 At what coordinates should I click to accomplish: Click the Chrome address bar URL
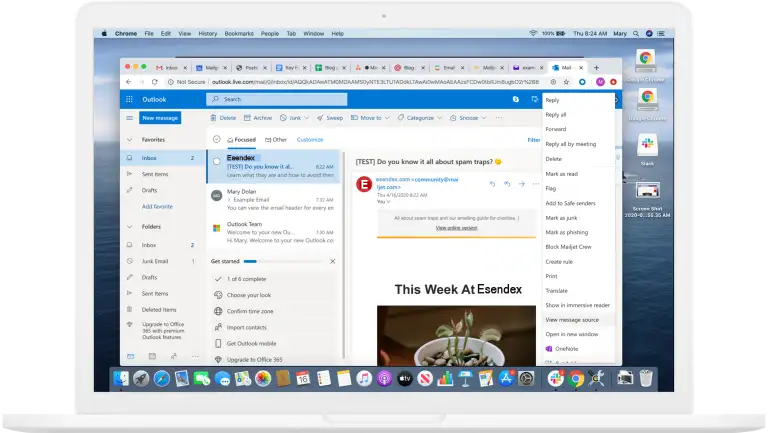[375, 82]
